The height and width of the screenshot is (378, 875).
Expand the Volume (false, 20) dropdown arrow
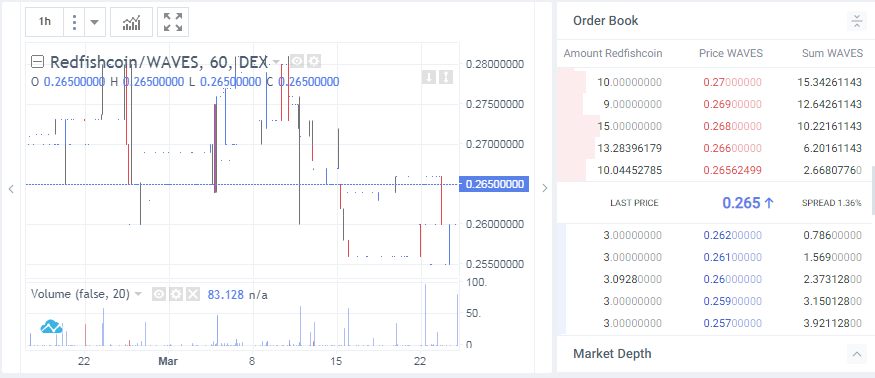point(138,294)
